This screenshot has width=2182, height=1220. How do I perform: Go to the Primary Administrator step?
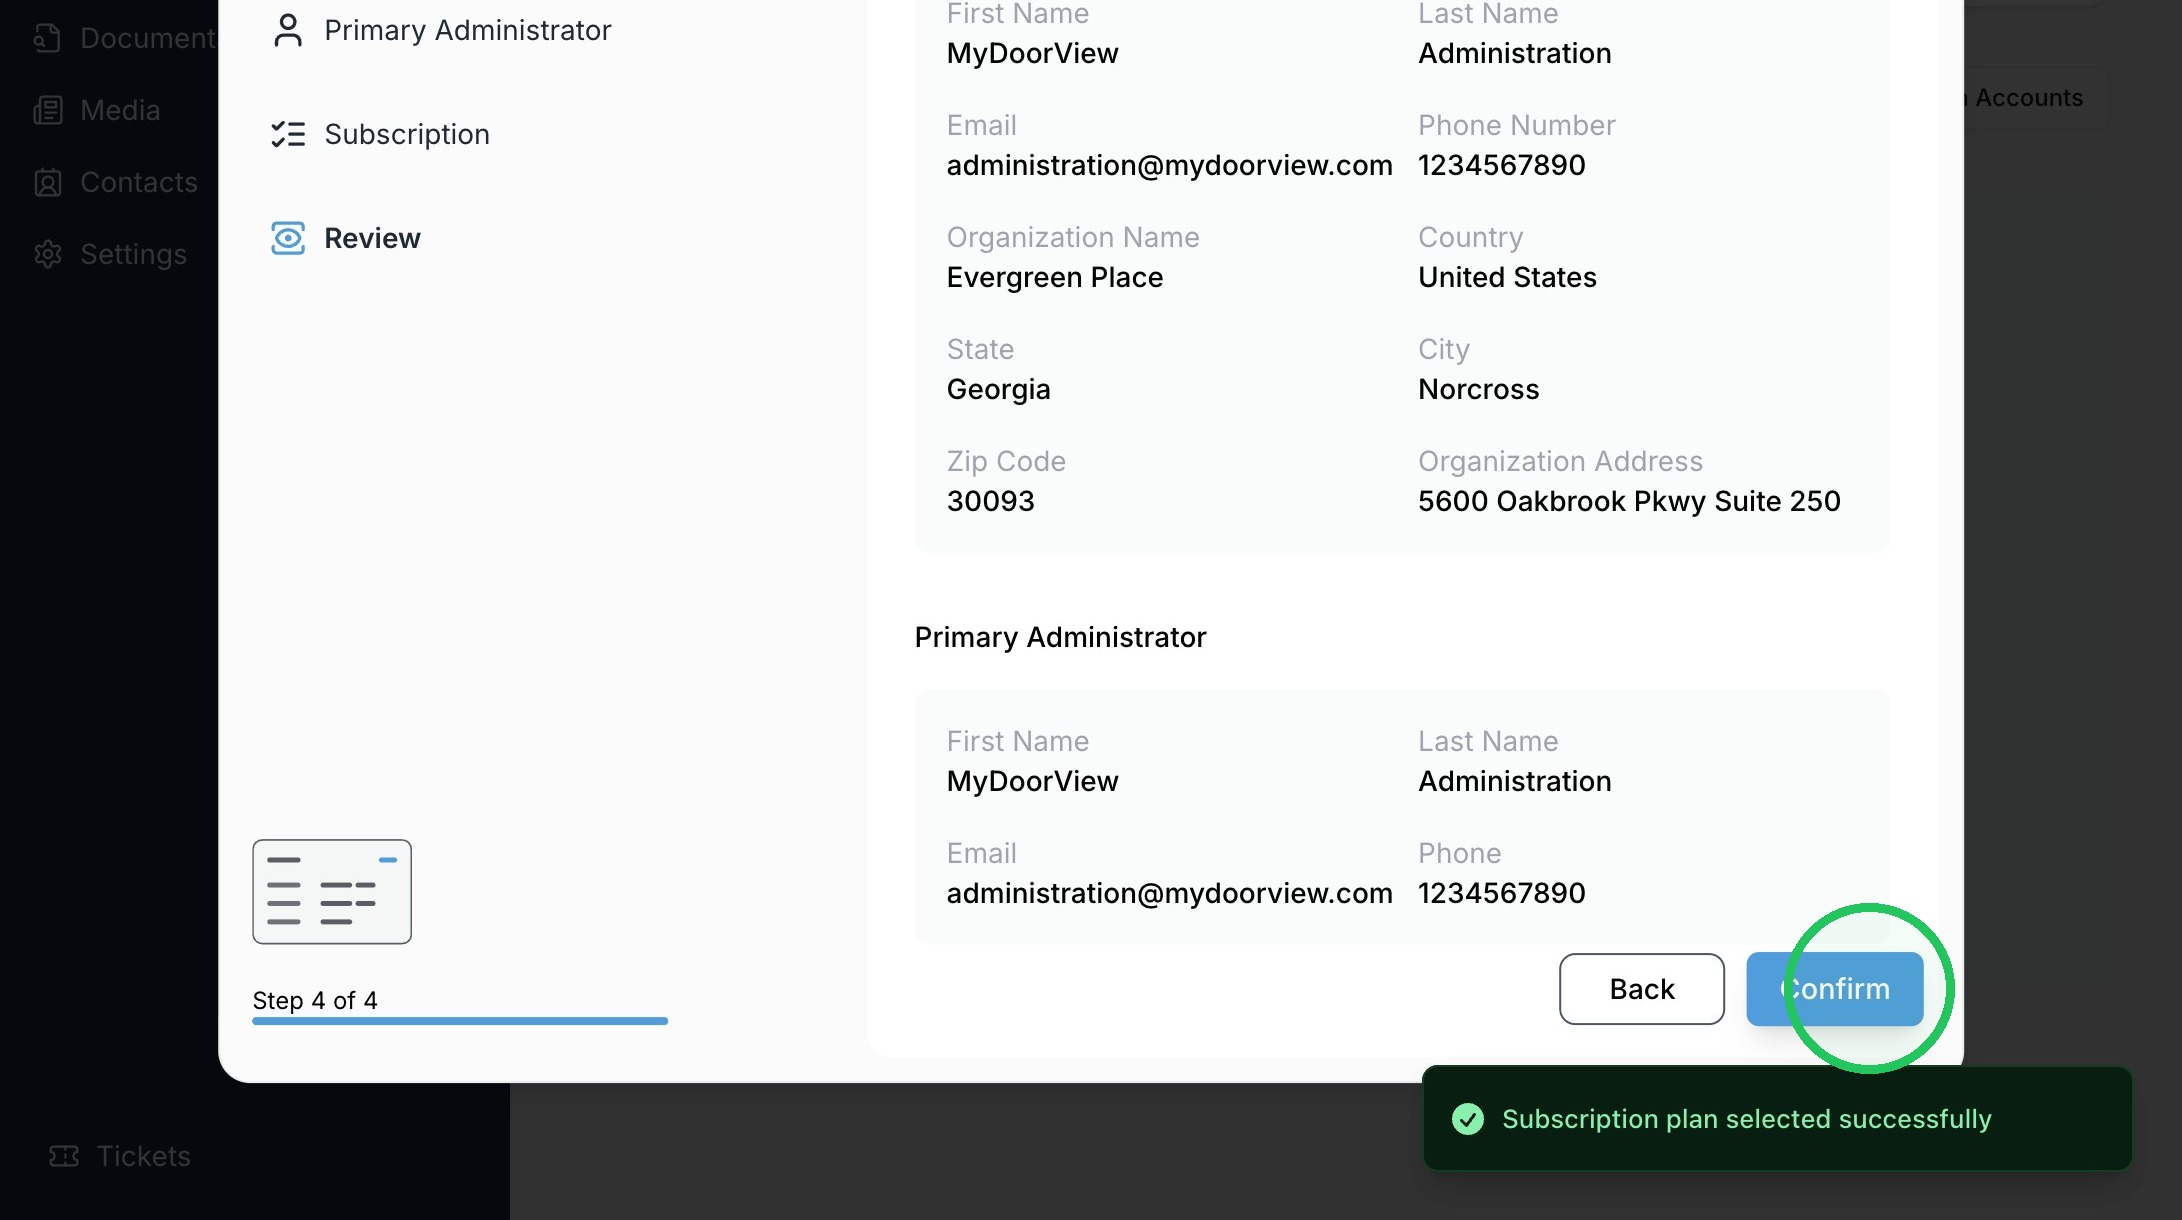point(441,30)
